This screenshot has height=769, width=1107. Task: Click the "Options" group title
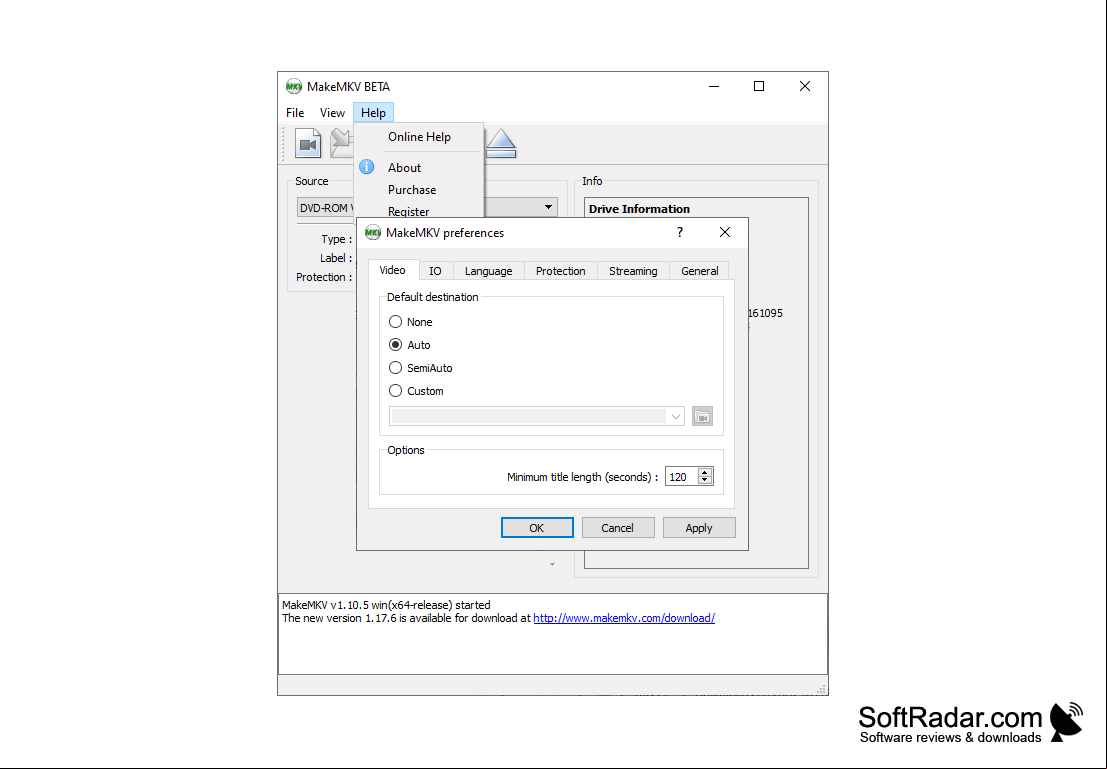coord(406,450)
